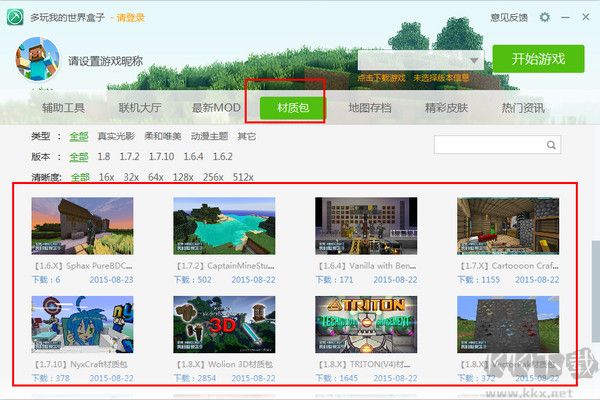The width and height of the screenshot is (600, 400).
Task: Go to the 地图存档 tab
Action: (370, 108)
